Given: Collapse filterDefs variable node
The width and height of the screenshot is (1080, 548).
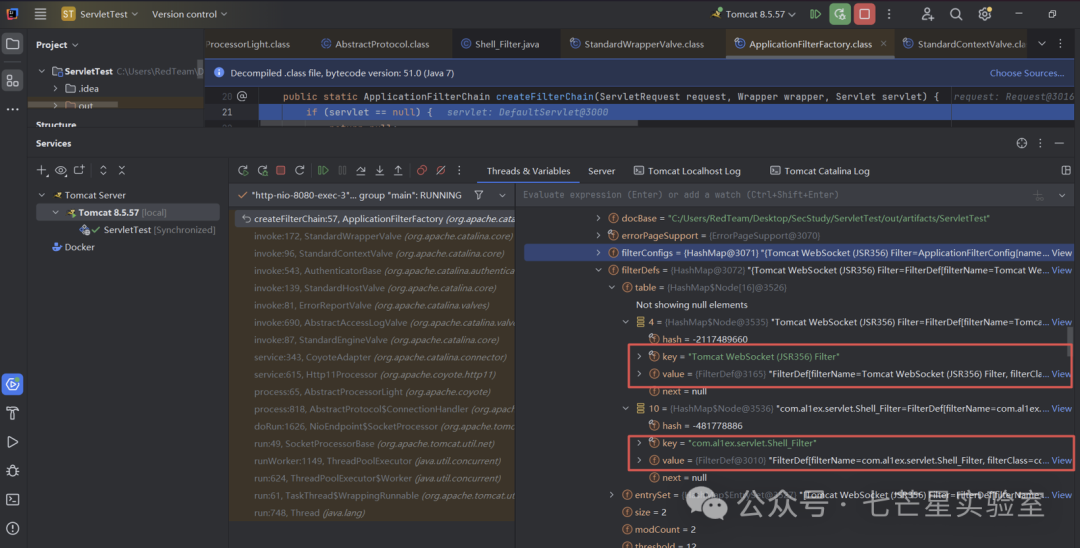Looking at the screenshot, I should 598,270.
